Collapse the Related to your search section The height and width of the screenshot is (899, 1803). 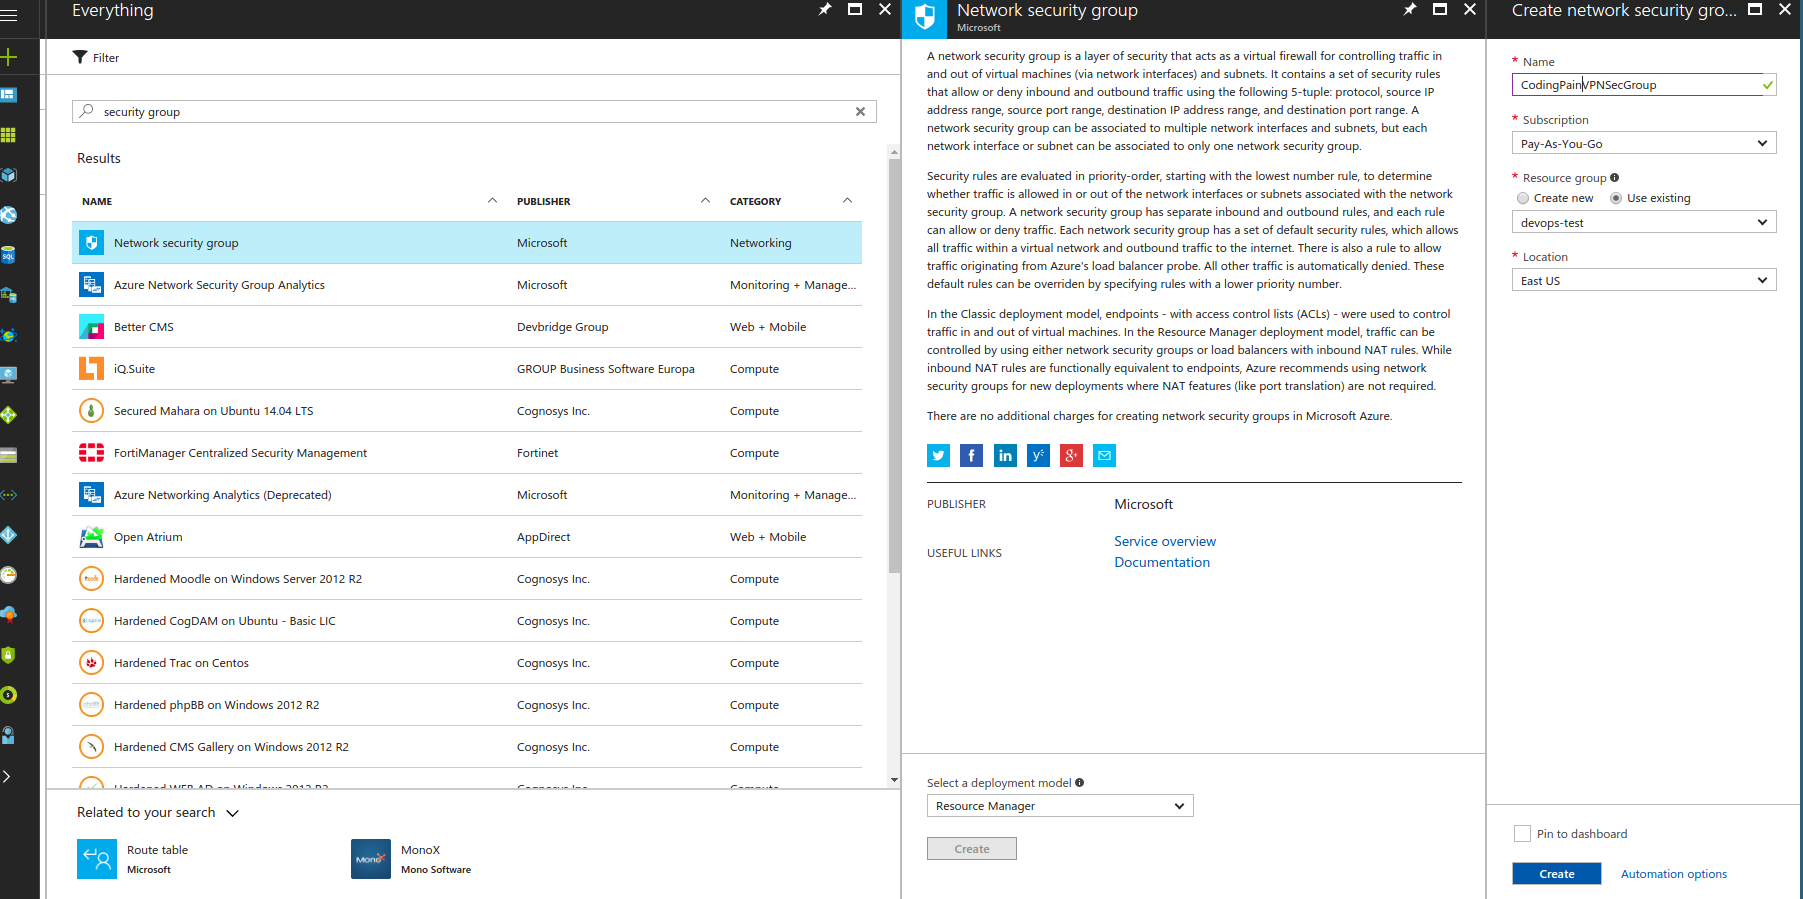pos(233,813)
